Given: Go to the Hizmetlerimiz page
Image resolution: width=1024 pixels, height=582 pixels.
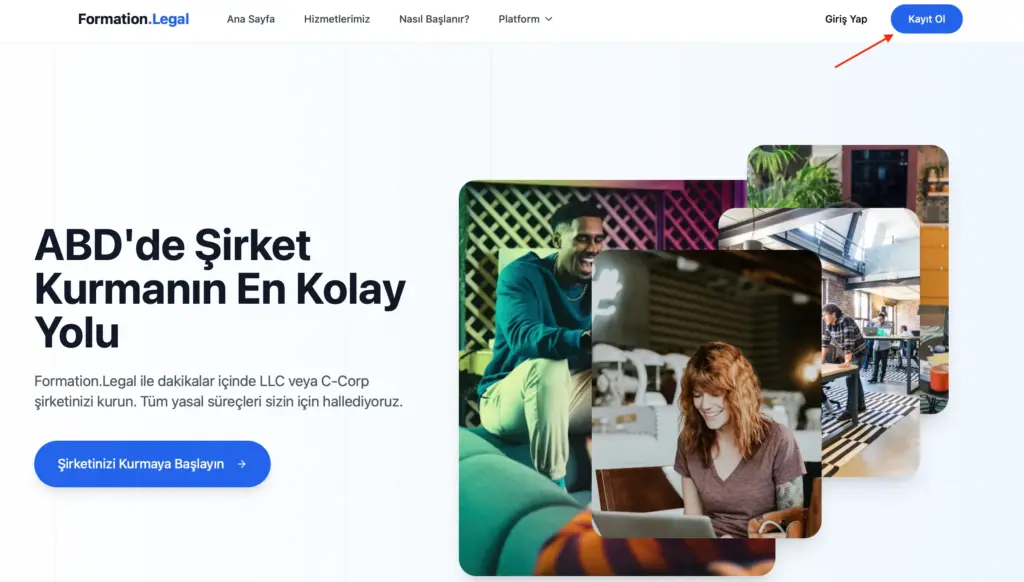Looking at the screenshot, I should 337,19.
